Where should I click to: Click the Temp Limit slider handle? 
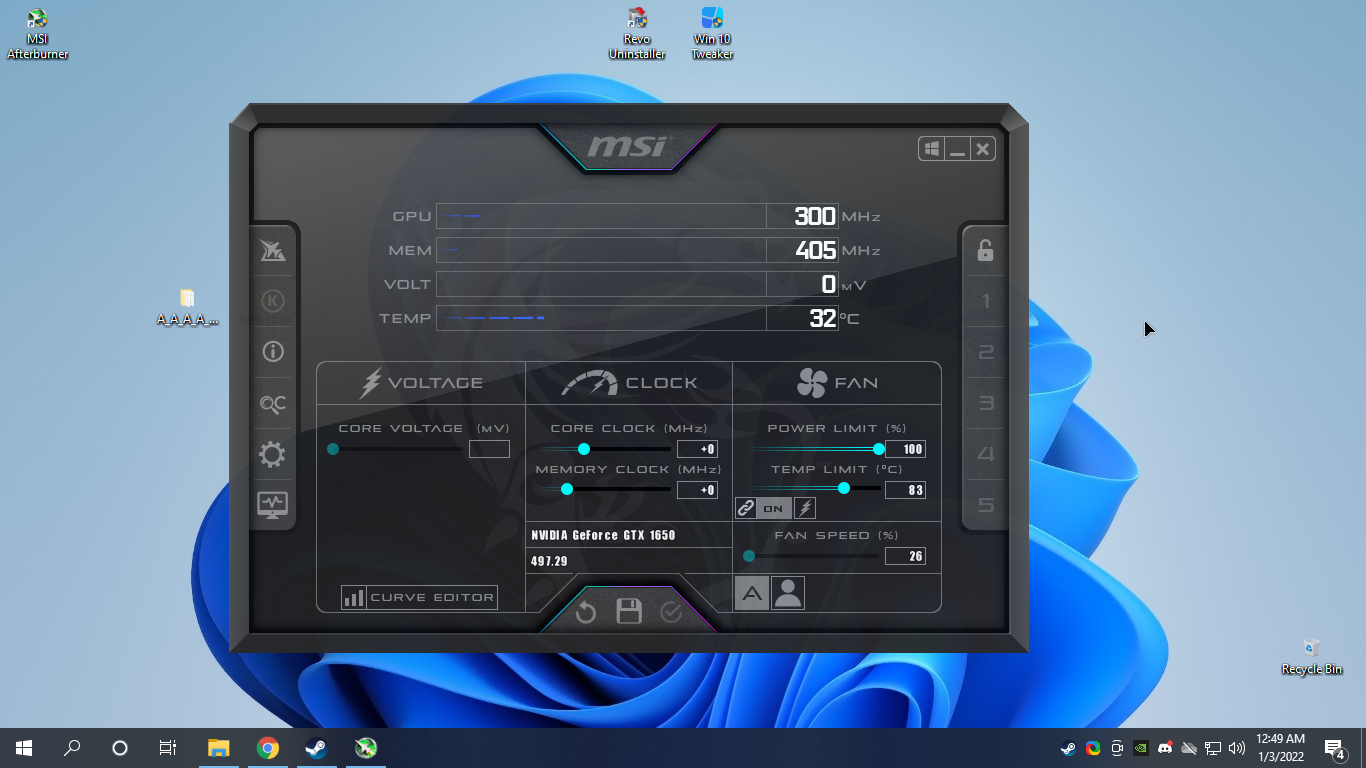[x=844, y=488]
